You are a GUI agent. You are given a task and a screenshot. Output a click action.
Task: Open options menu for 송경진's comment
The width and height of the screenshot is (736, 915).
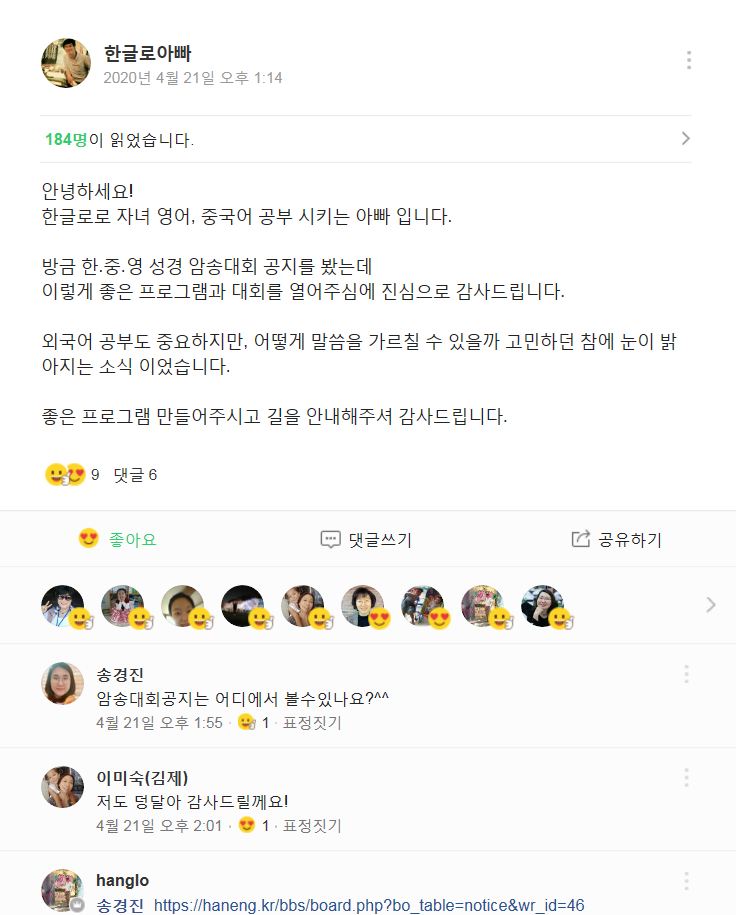pos(686,674)
